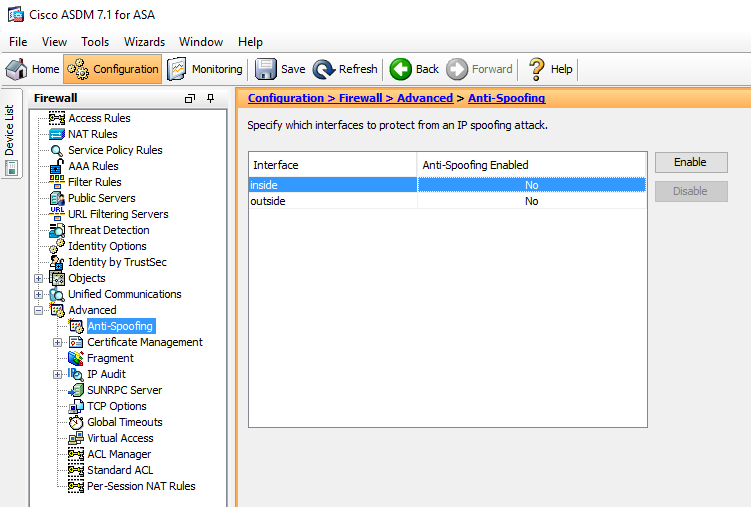Follow the Advanced breadcrumb link

424,98
